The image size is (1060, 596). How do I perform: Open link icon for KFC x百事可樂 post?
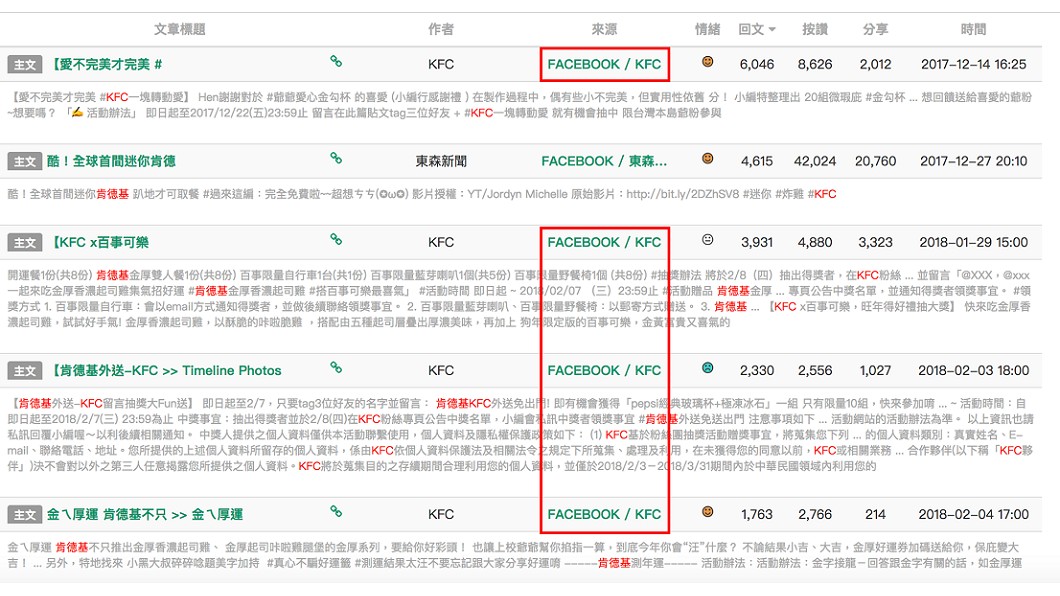tap(336, 239)
